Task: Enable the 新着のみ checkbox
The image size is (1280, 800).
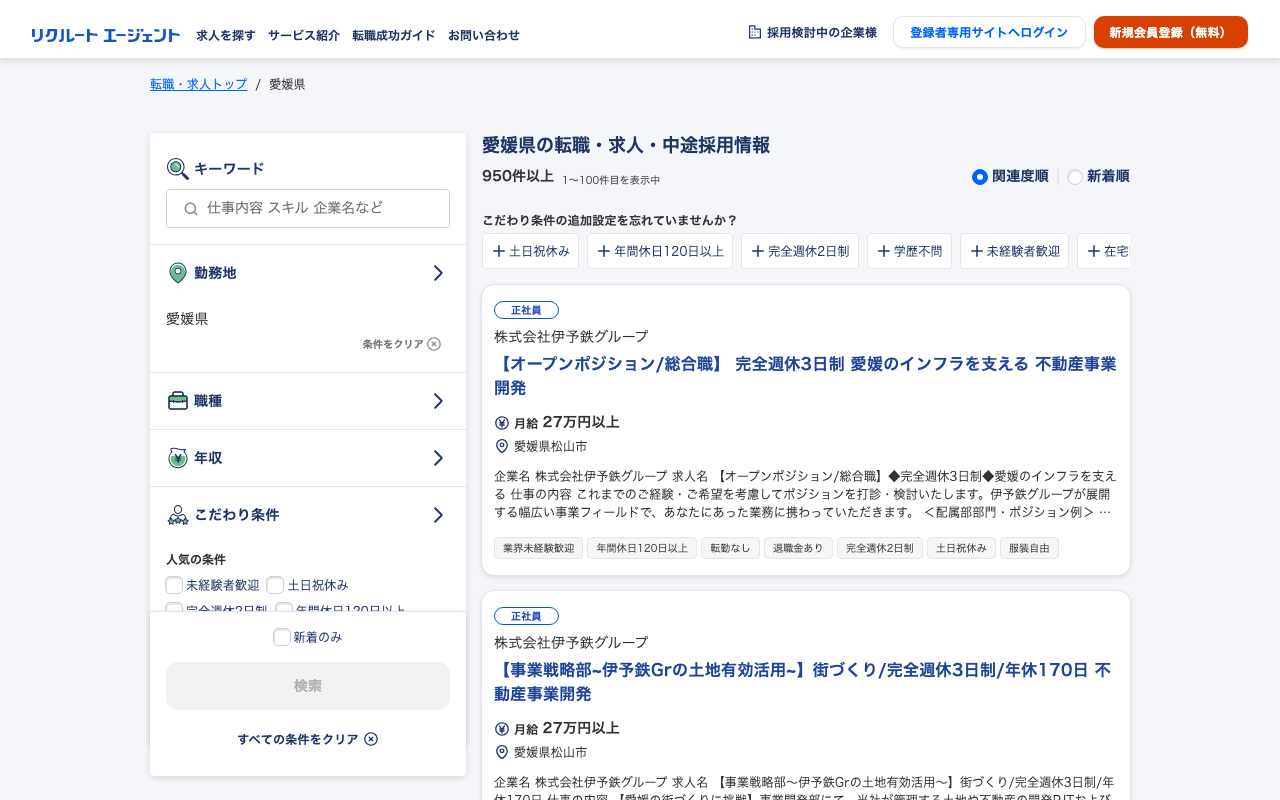Action: tap(282, 637)
